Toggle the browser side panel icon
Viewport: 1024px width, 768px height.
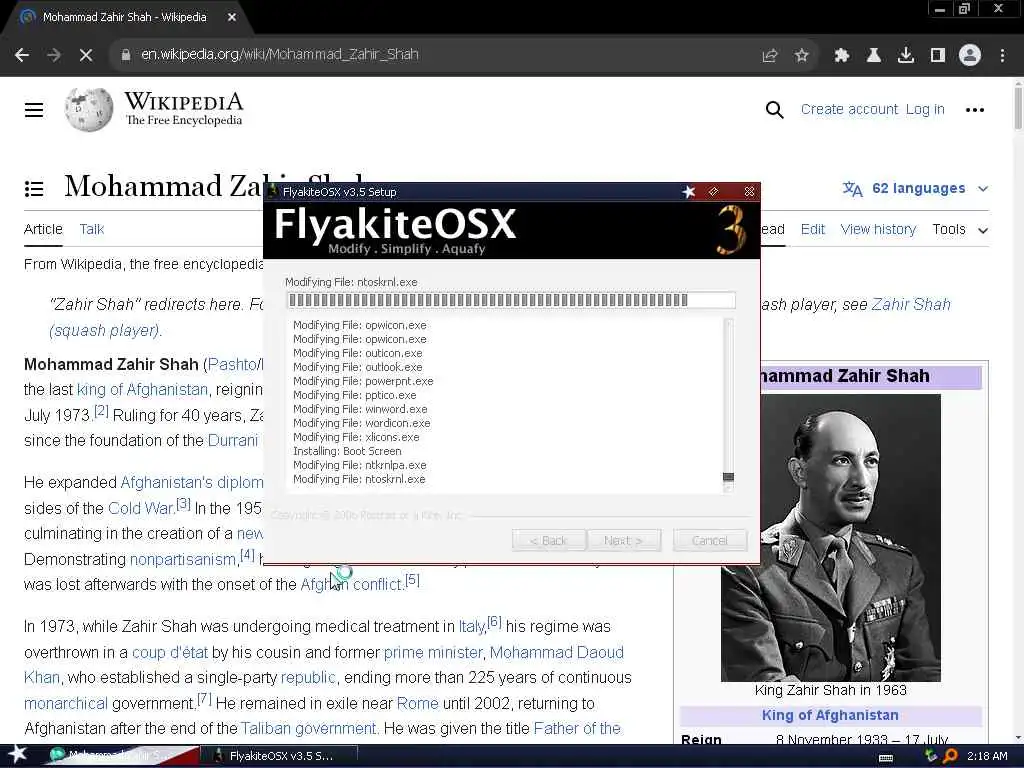tap(938, 56)
